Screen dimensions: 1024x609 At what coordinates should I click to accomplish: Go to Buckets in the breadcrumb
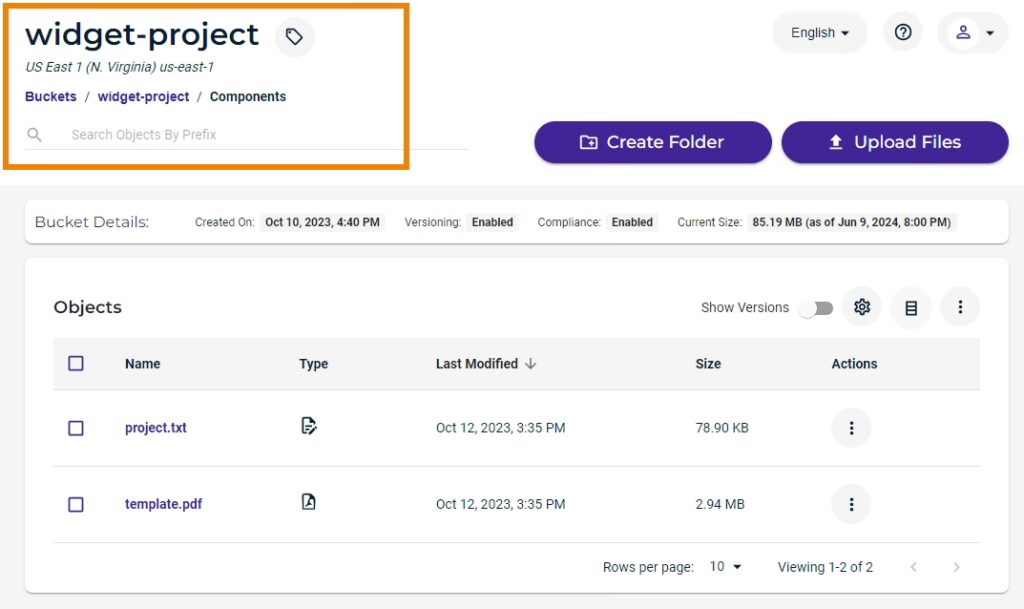coord(51,97)
